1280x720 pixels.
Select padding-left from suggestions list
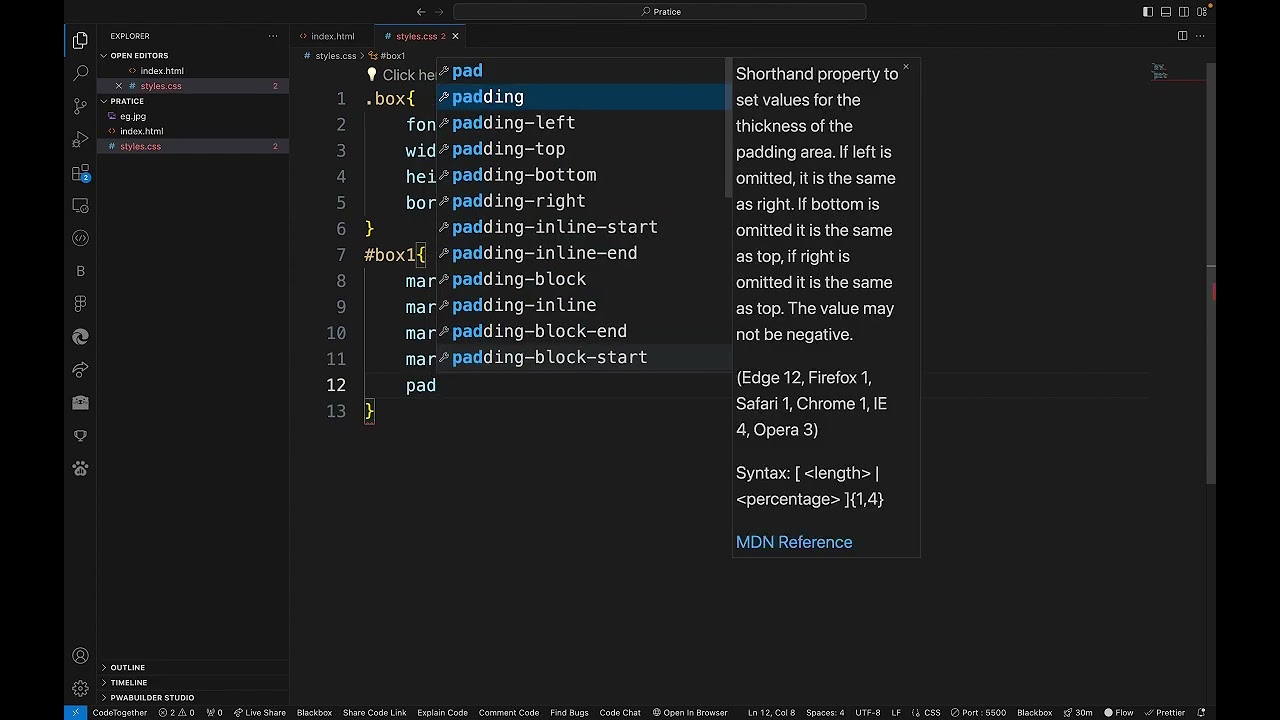point(513,123)
